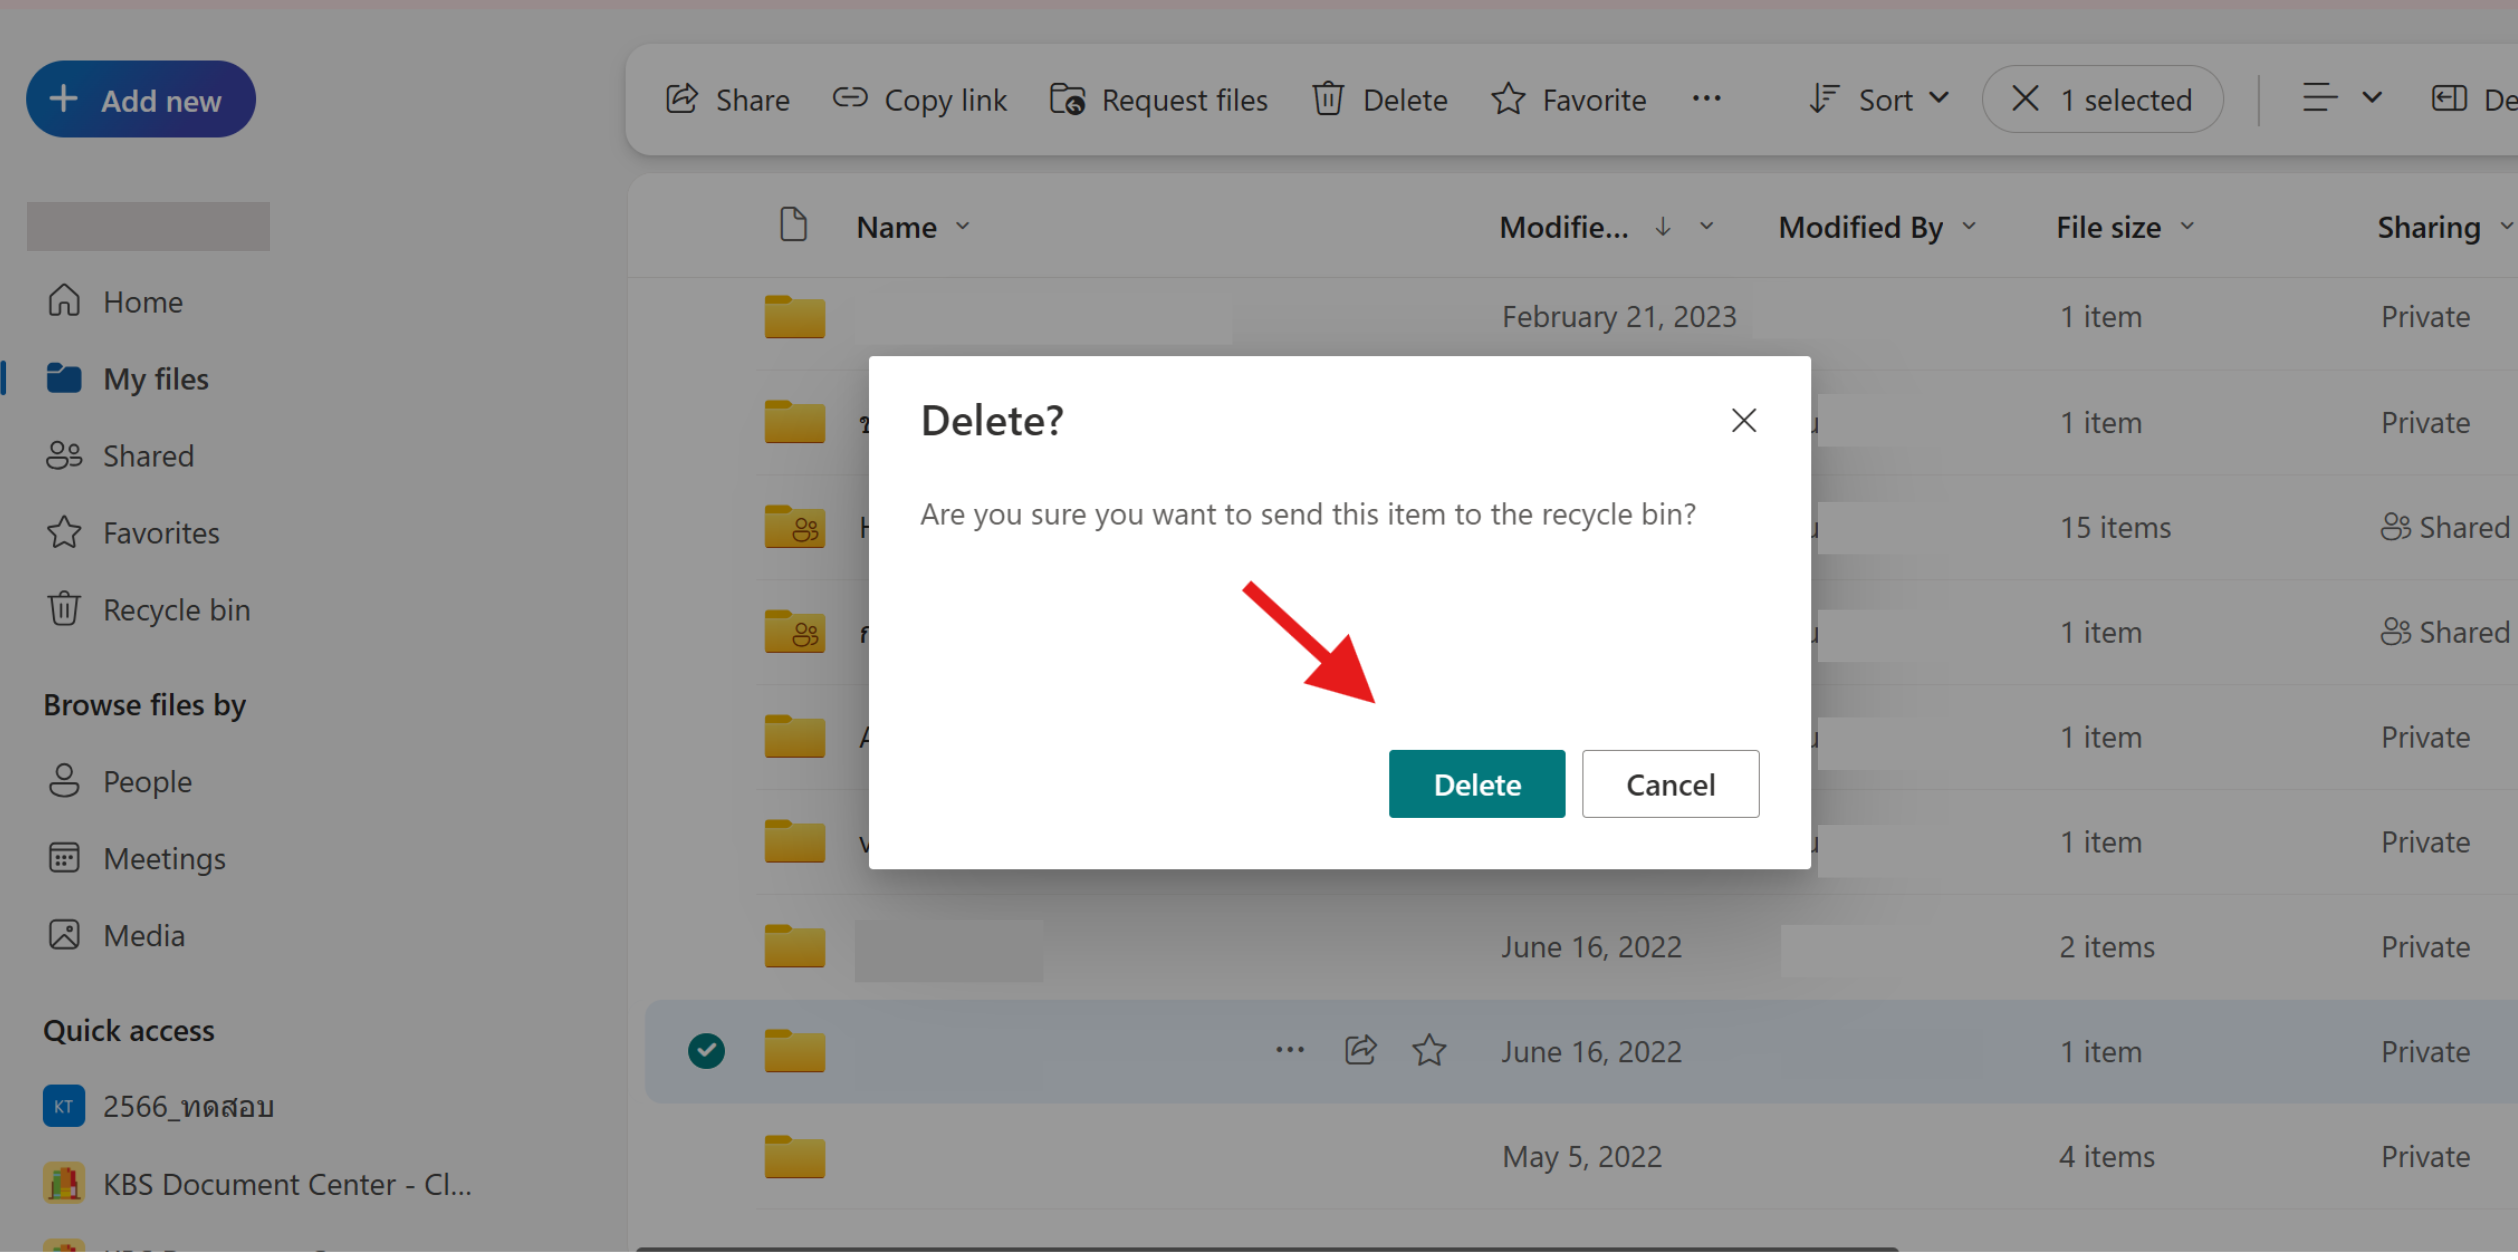Confirm deletion with the teal Delete button

[x=1476, y=785]
